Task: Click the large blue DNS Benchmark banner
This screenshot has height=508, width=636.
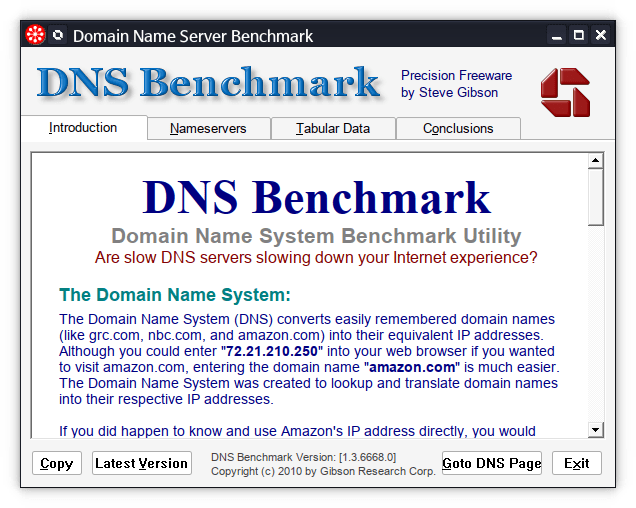Action: coord(208,83)
